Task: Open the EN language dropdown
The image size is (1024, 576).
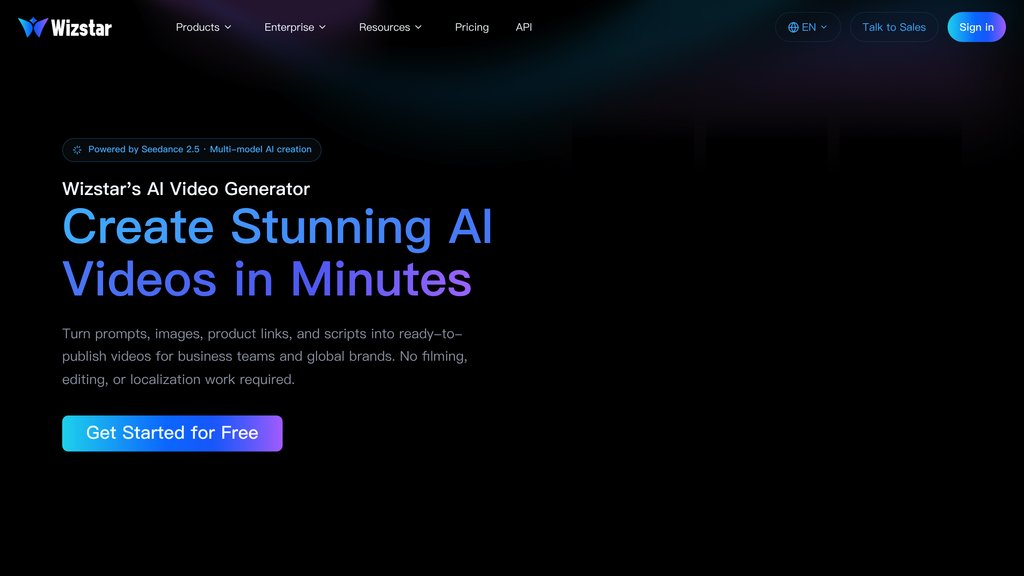Action: point(808,27)
